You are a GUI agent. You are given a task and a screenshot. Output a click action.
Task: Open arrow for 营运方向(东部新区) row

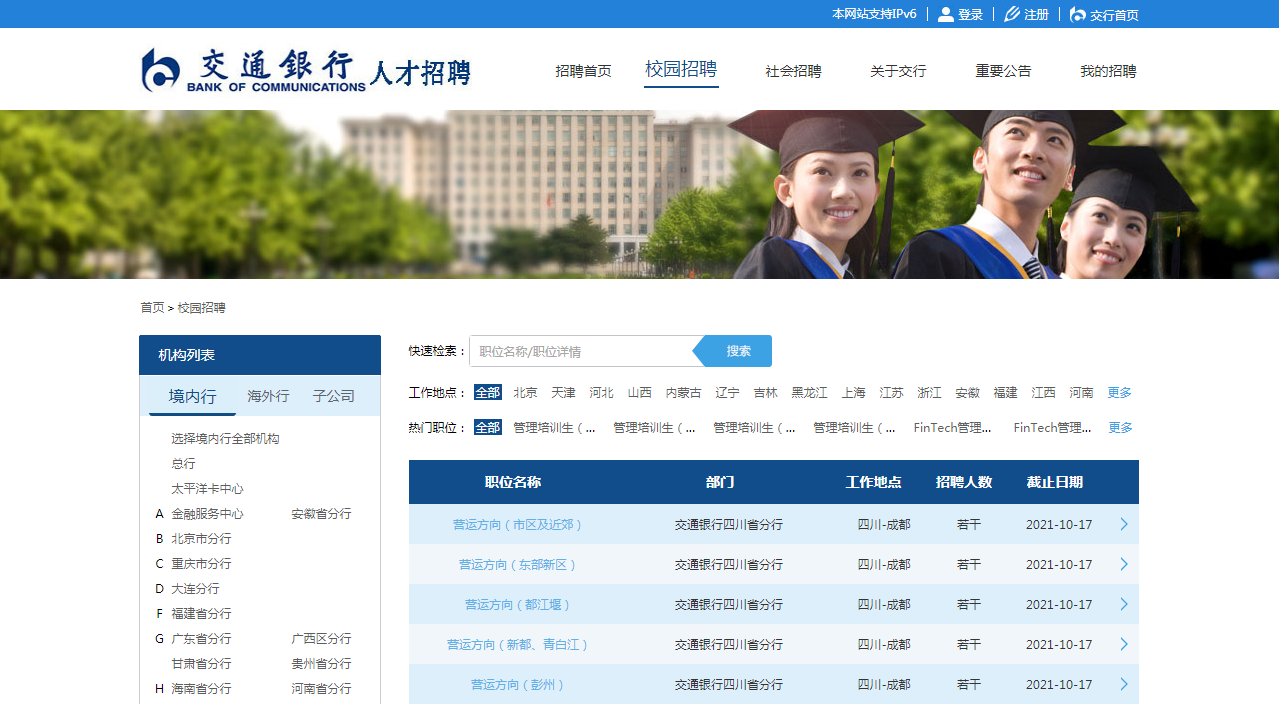pos(1124,564)
